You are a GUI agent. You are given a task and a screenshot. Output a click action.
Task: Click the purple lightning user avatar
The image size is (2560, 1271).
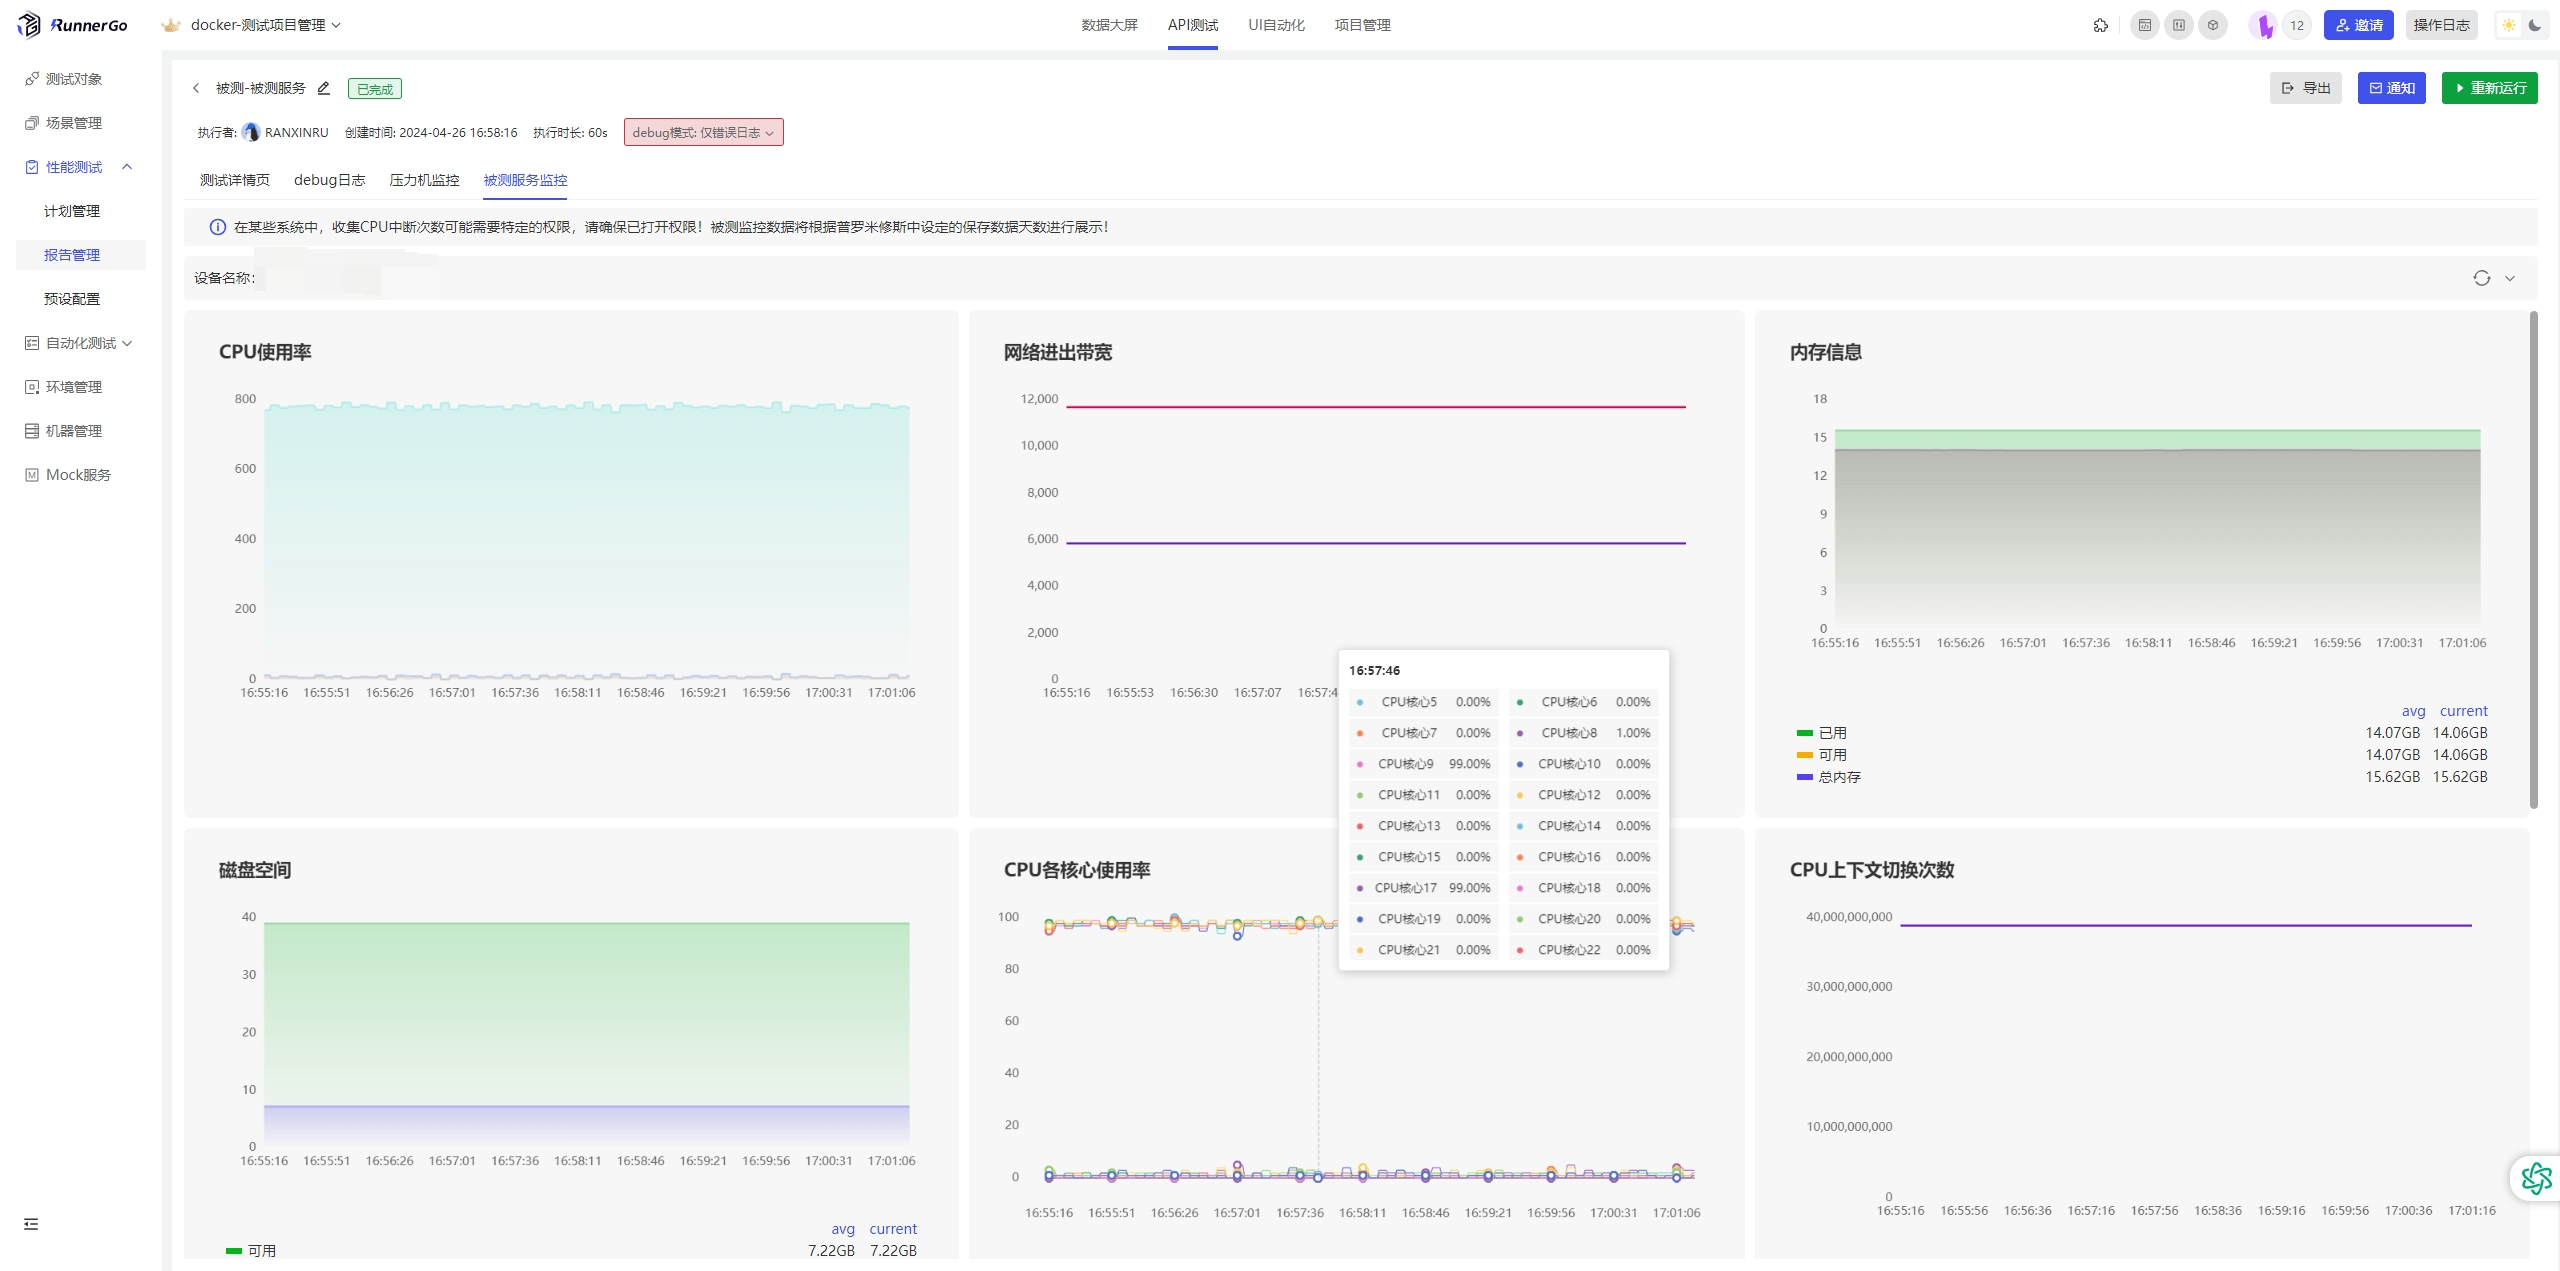(x=2262, y=25)
